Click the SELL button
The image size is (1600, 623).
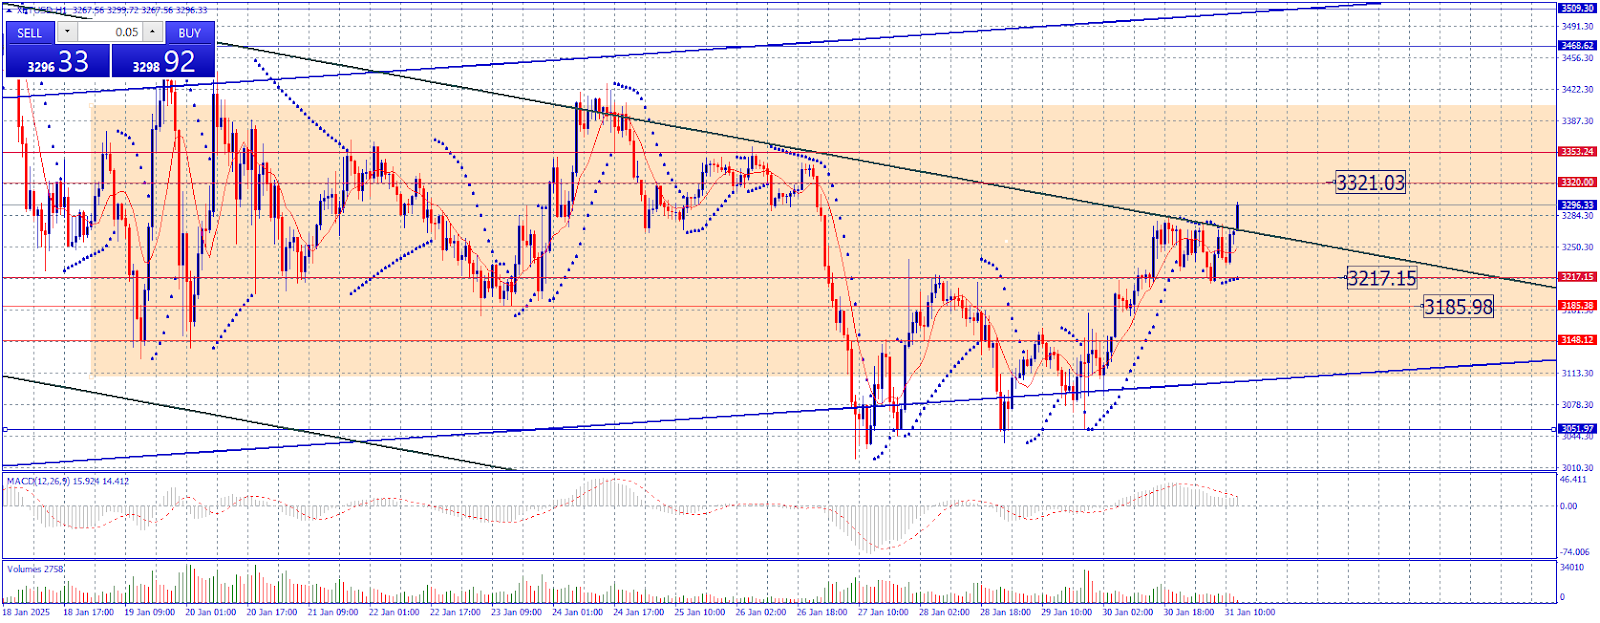(x=30, y=32)
